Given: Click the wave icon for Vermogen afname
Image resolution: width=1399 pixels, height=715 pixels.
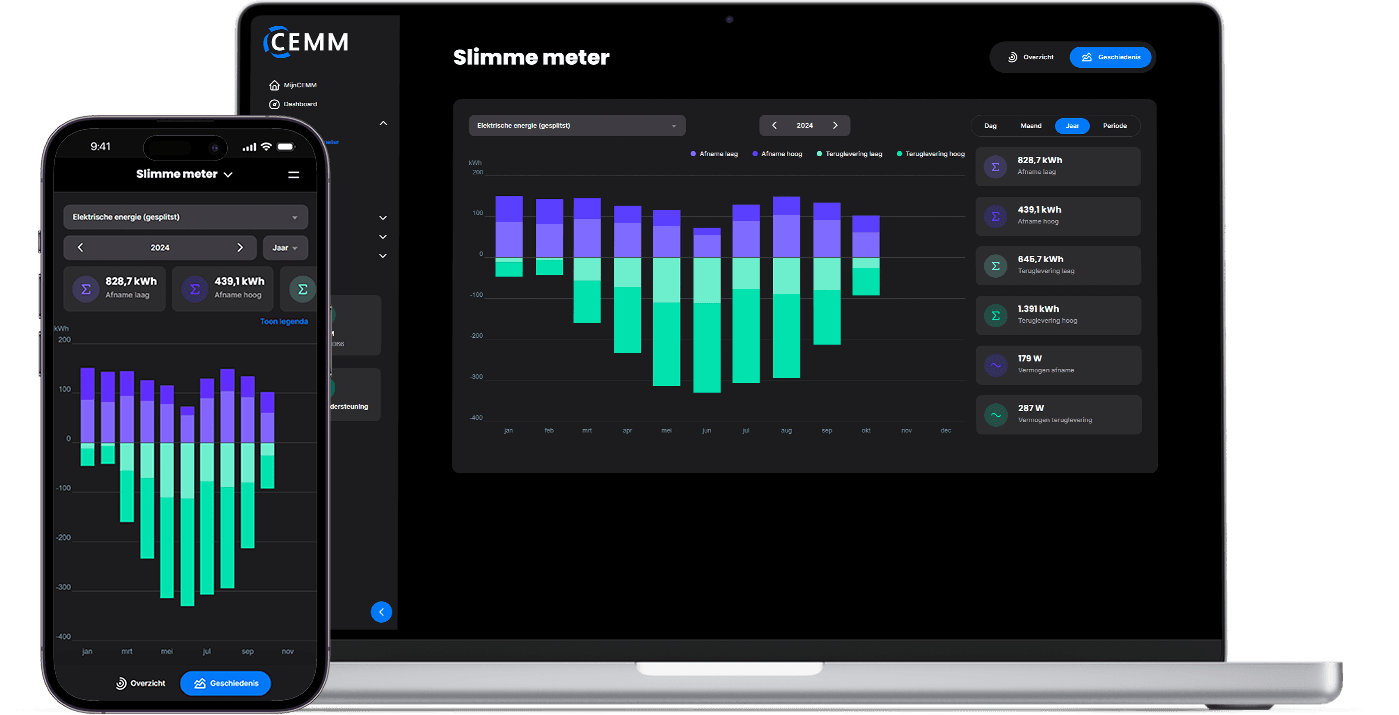Looking at the screenshot, I should point(995,365).
